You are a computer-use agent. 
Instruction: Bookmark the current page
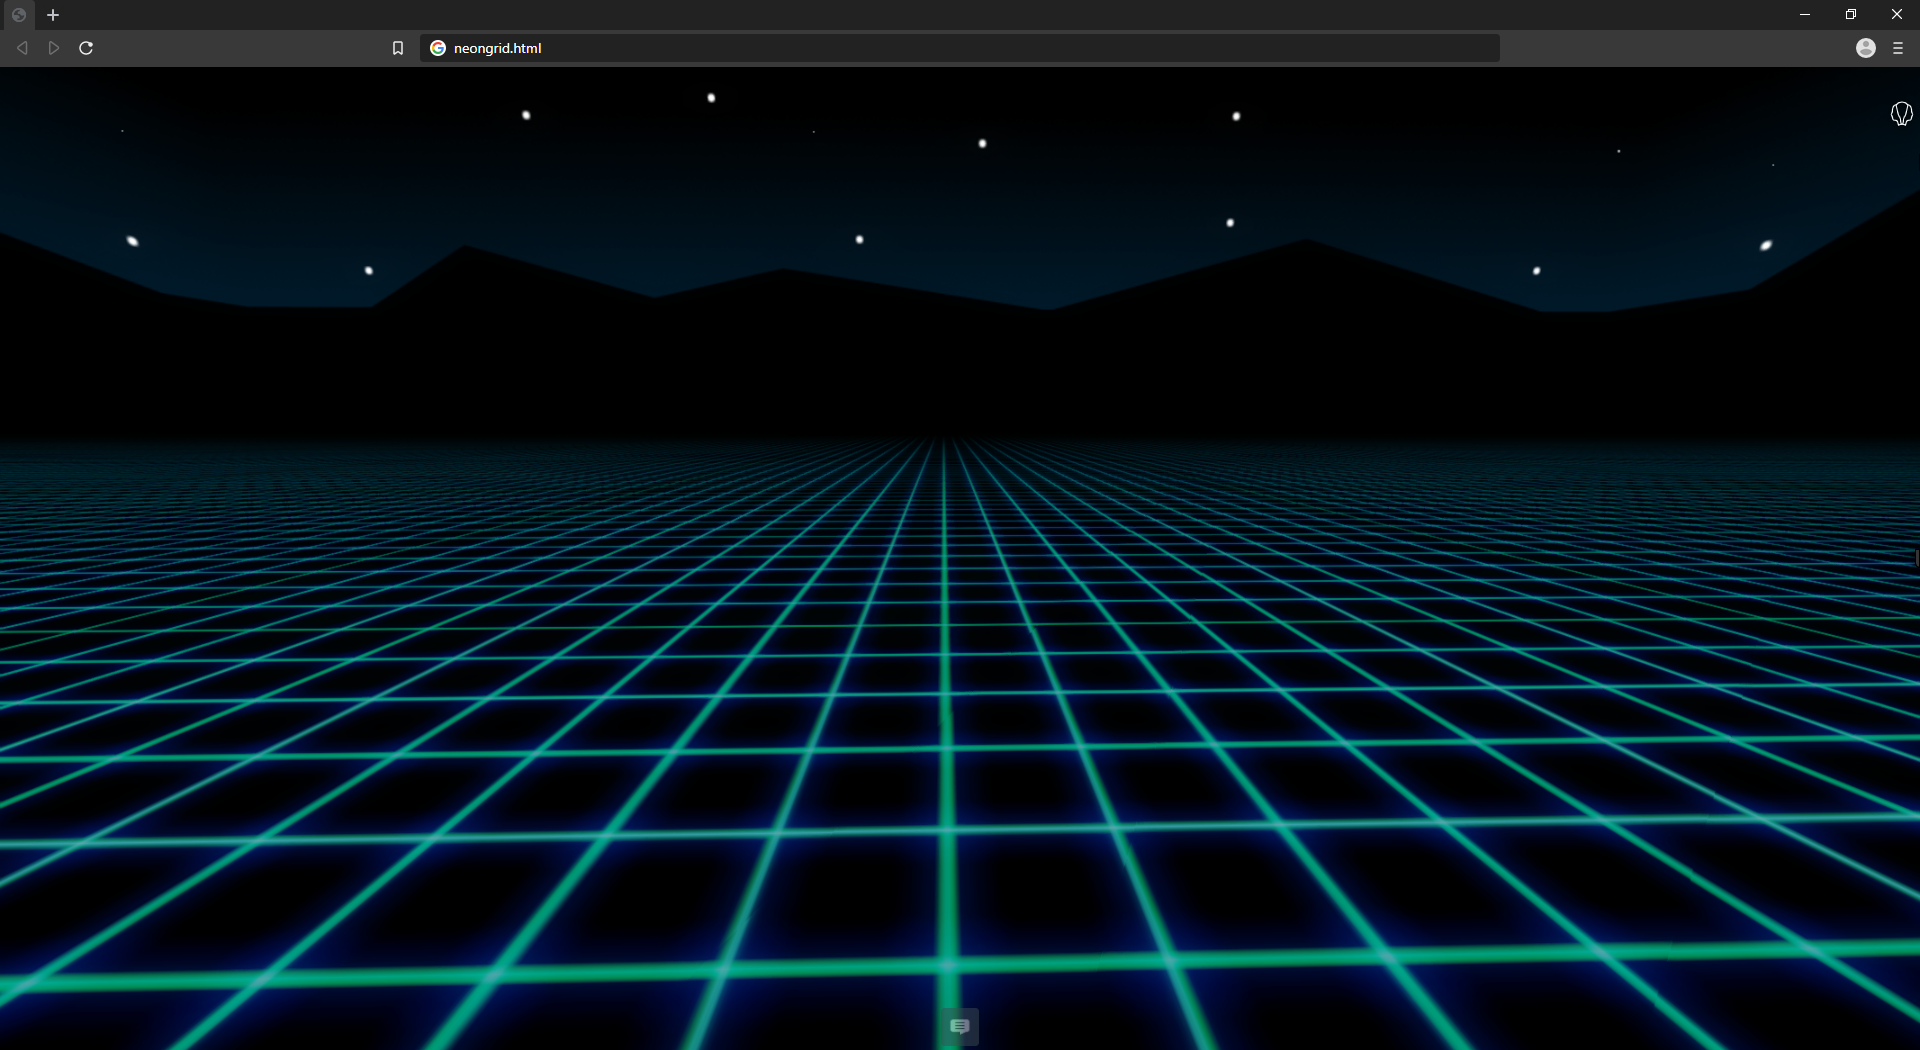coord(398,48)
